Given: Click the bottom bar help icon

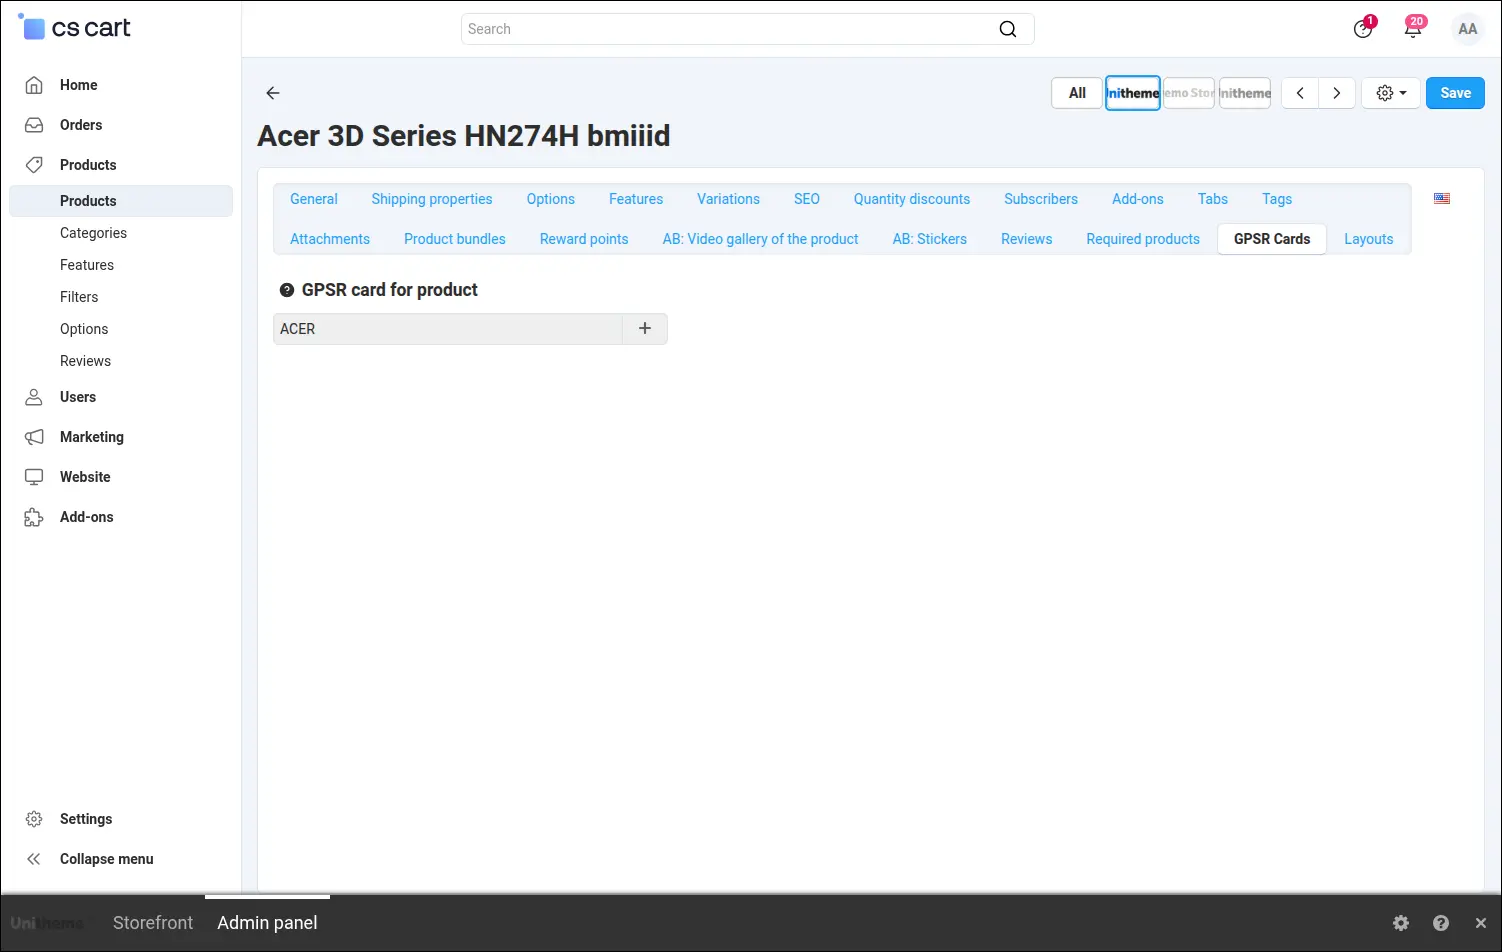Looking at the screenshot, I should [x=1441, y=923].
